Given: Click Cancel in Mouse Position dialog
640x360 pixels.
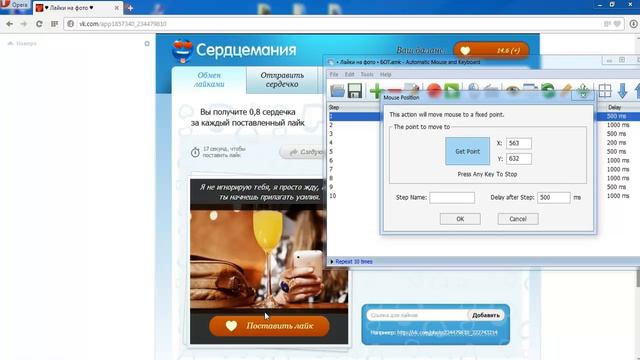Looking at the screenshot, I should 518,219.
